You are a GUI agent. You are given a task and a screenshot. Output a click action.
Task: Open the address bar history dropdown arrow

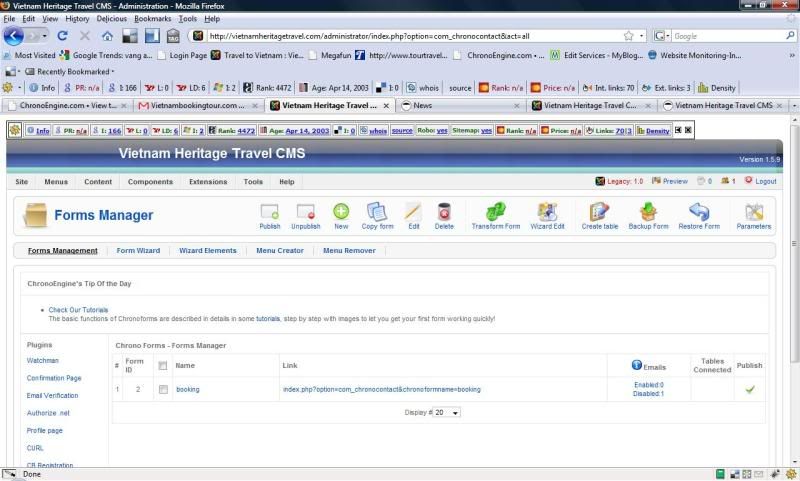pos(641,36)
